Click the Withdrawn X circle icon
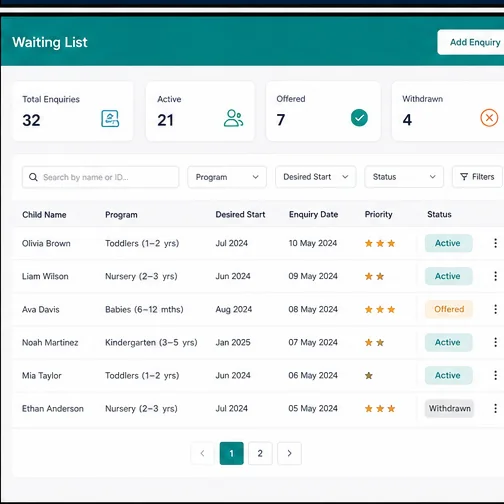504x504 pixels. click(489, 118)
